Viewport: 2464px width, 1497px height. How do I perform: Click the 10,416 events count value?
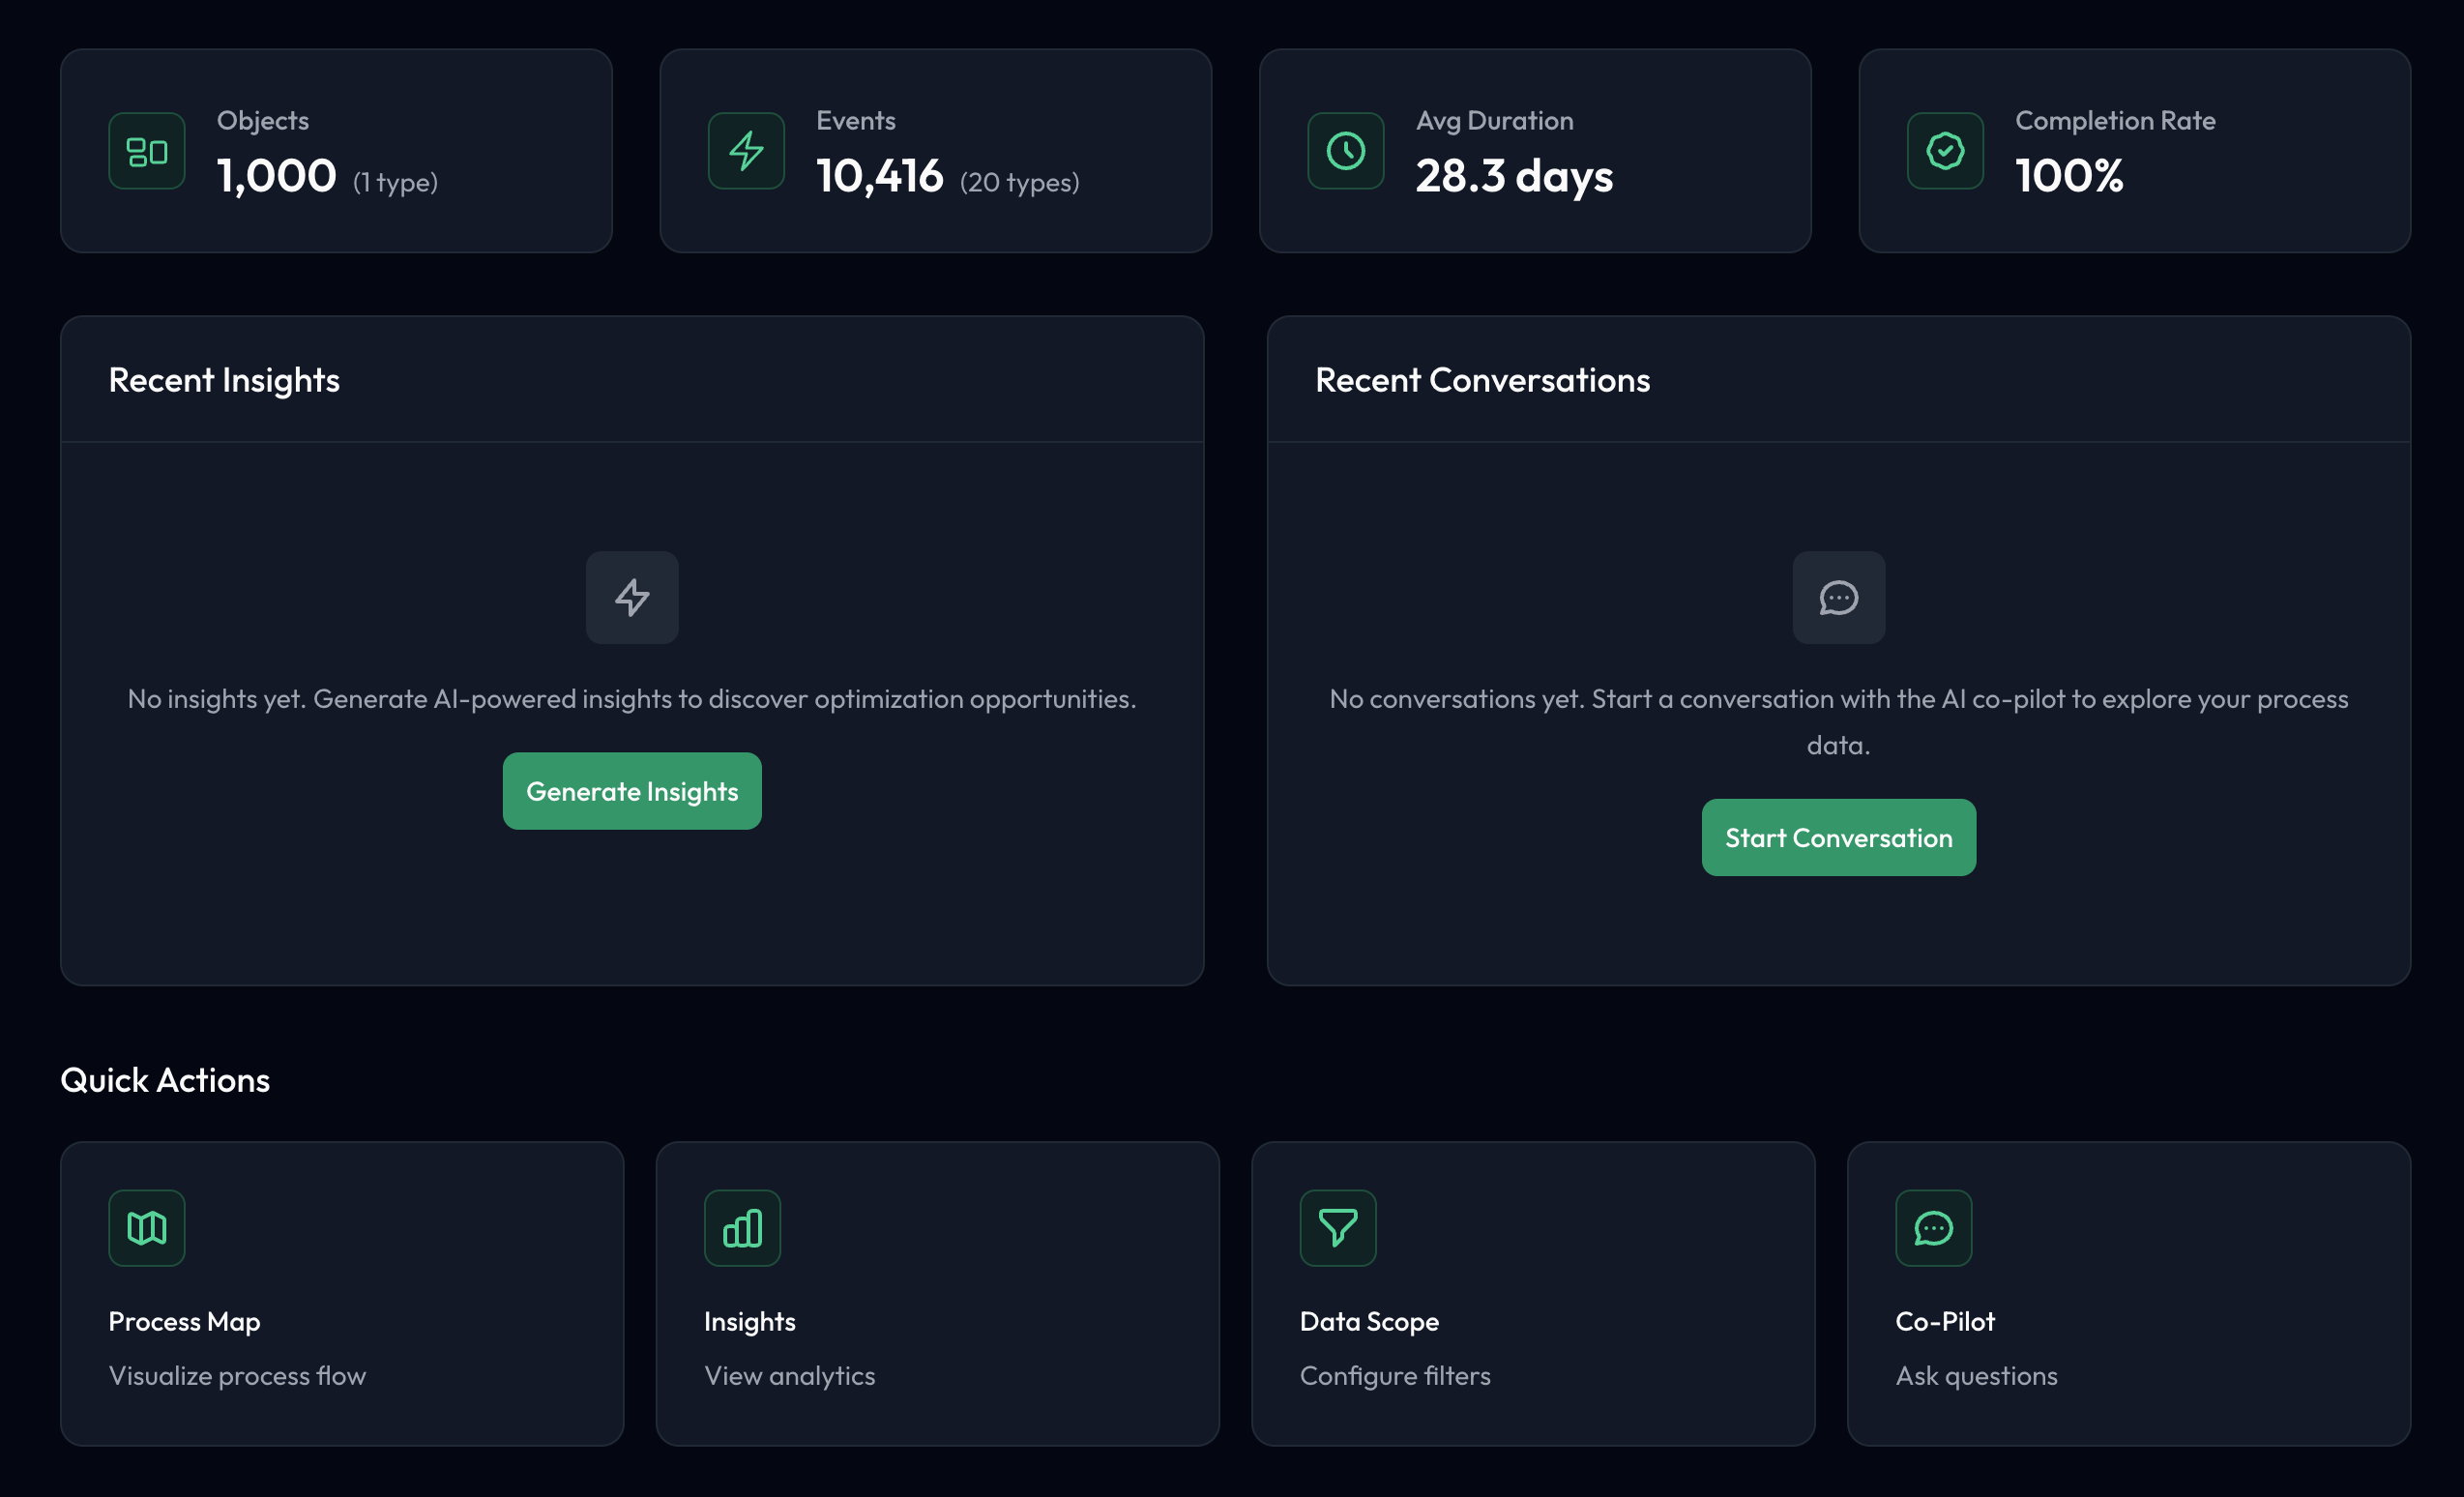(879, 176)
